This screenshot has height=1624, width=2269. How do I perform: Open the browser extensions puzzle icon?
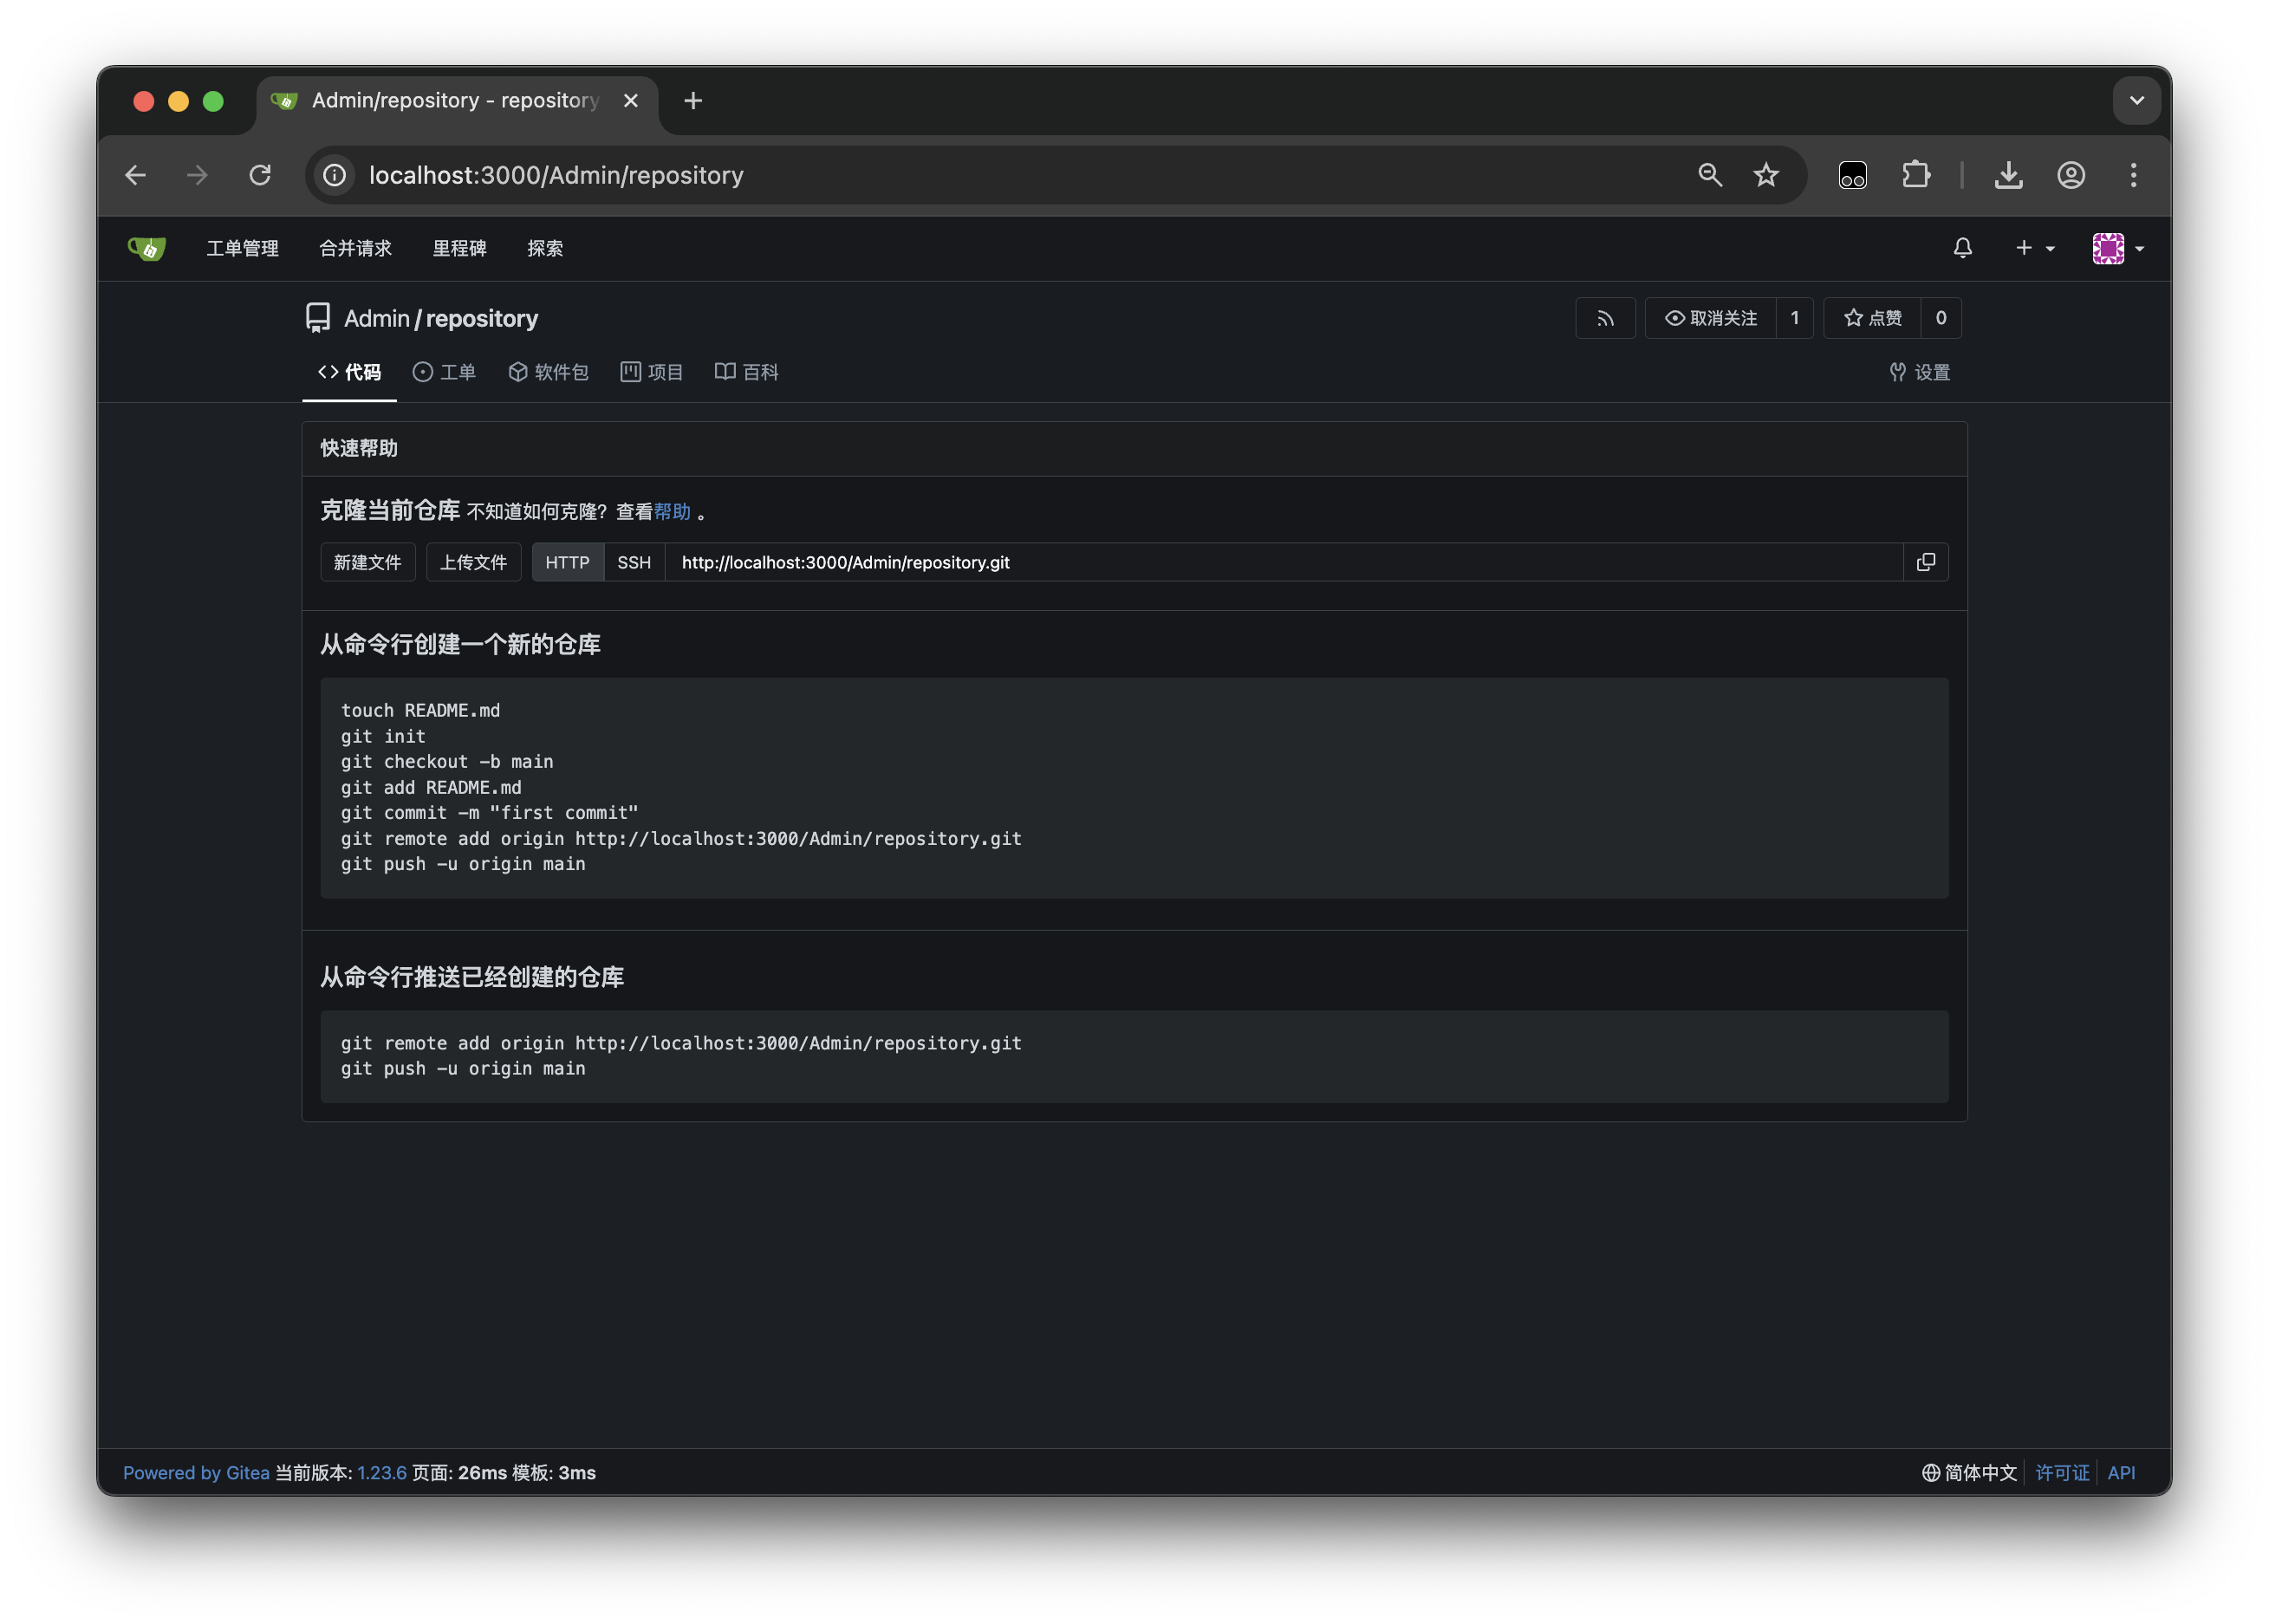tap(1915, 175)
